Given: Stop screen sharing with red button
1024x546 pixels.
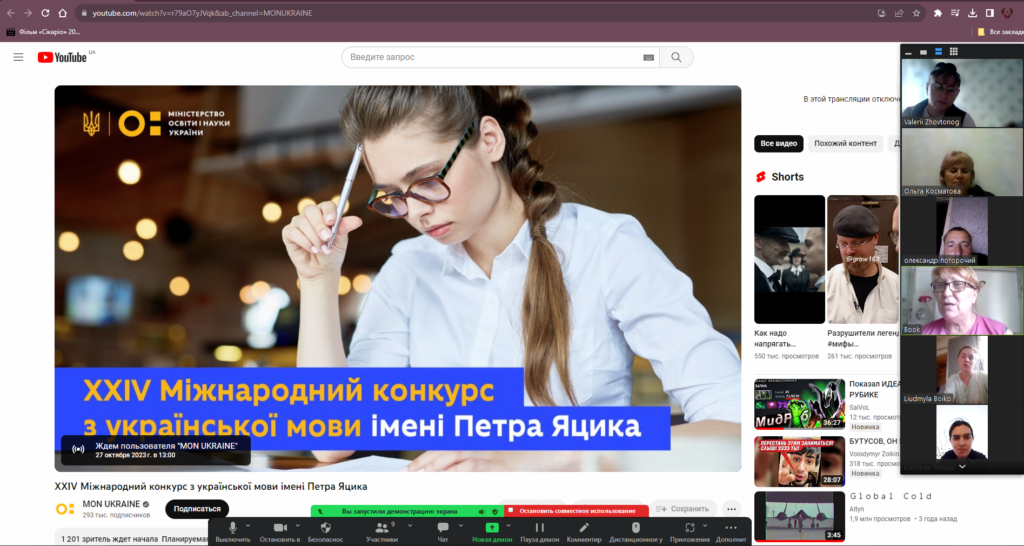Looking at the screenshot, I should tap(575, 511).
